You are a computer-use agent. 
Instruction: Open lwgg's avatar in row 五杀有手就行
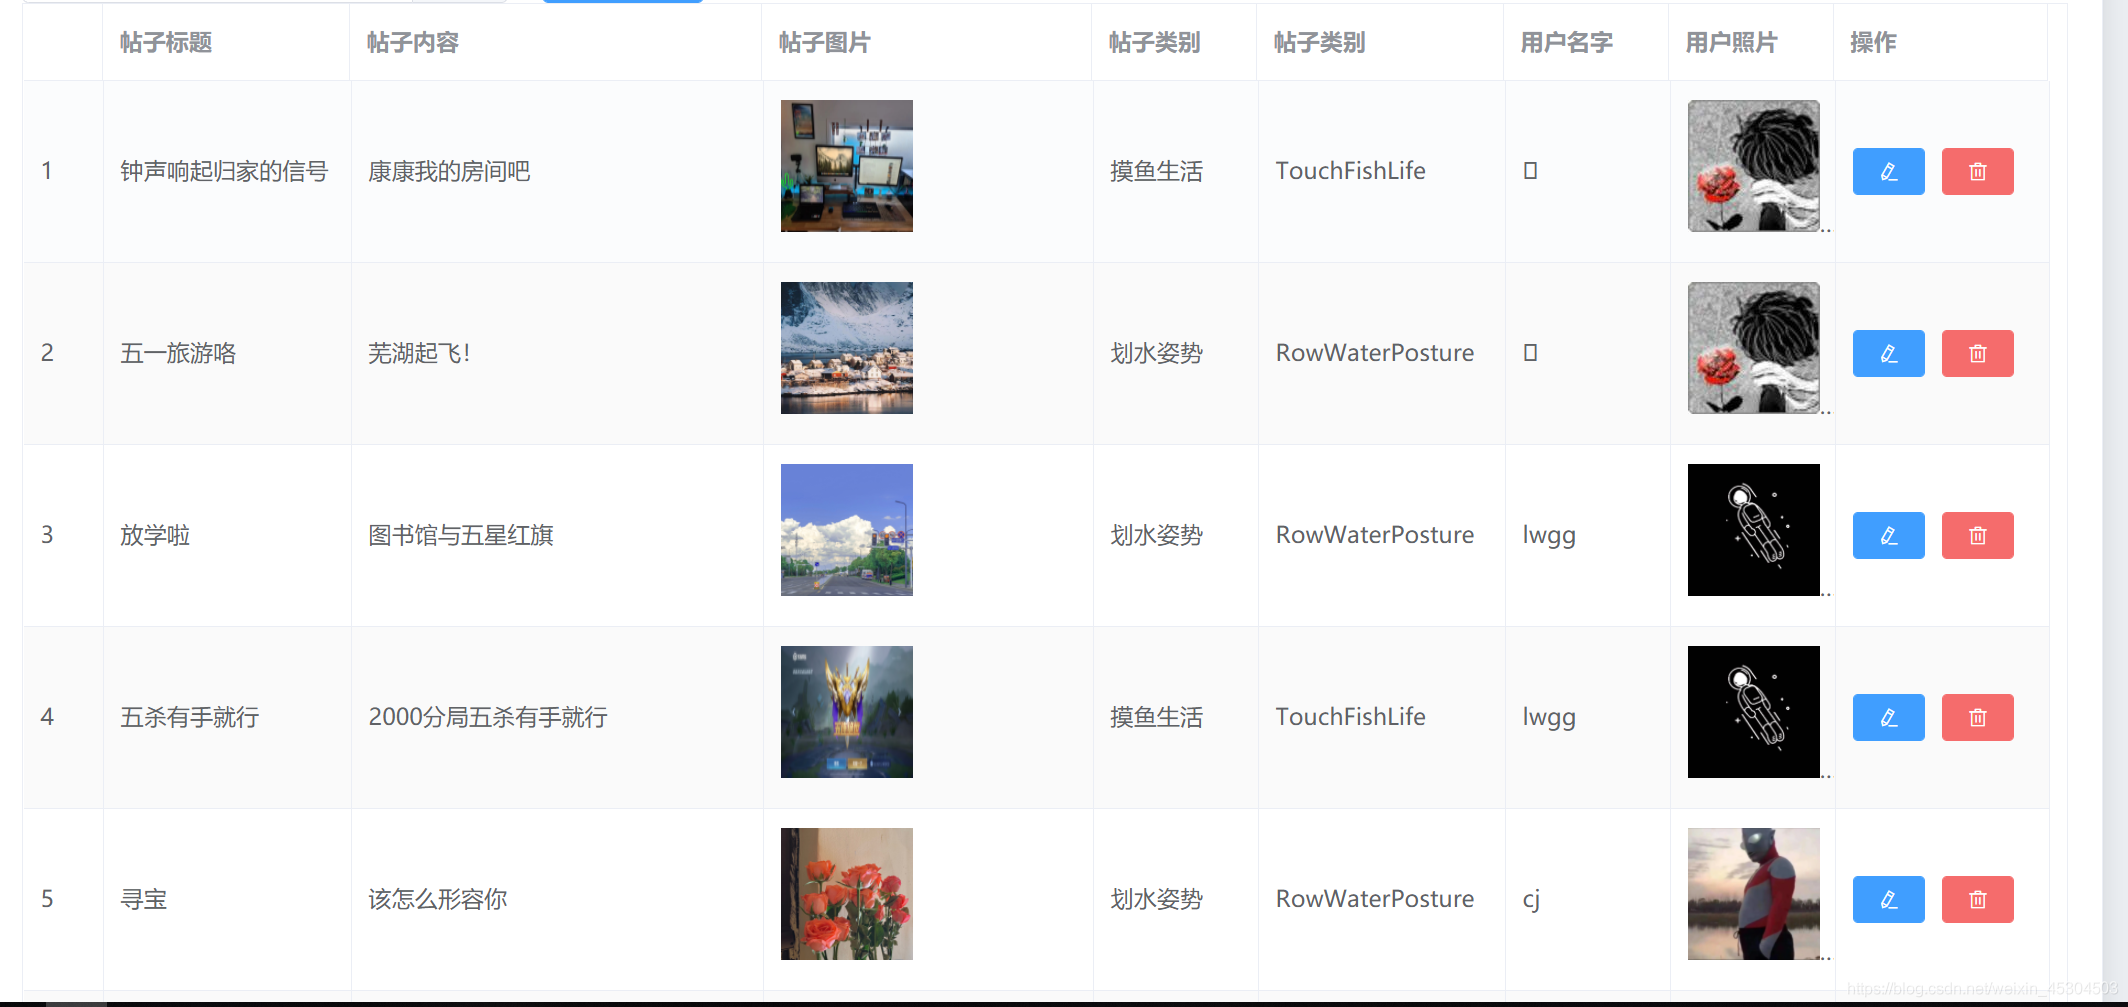click(x=1753, y=712)
